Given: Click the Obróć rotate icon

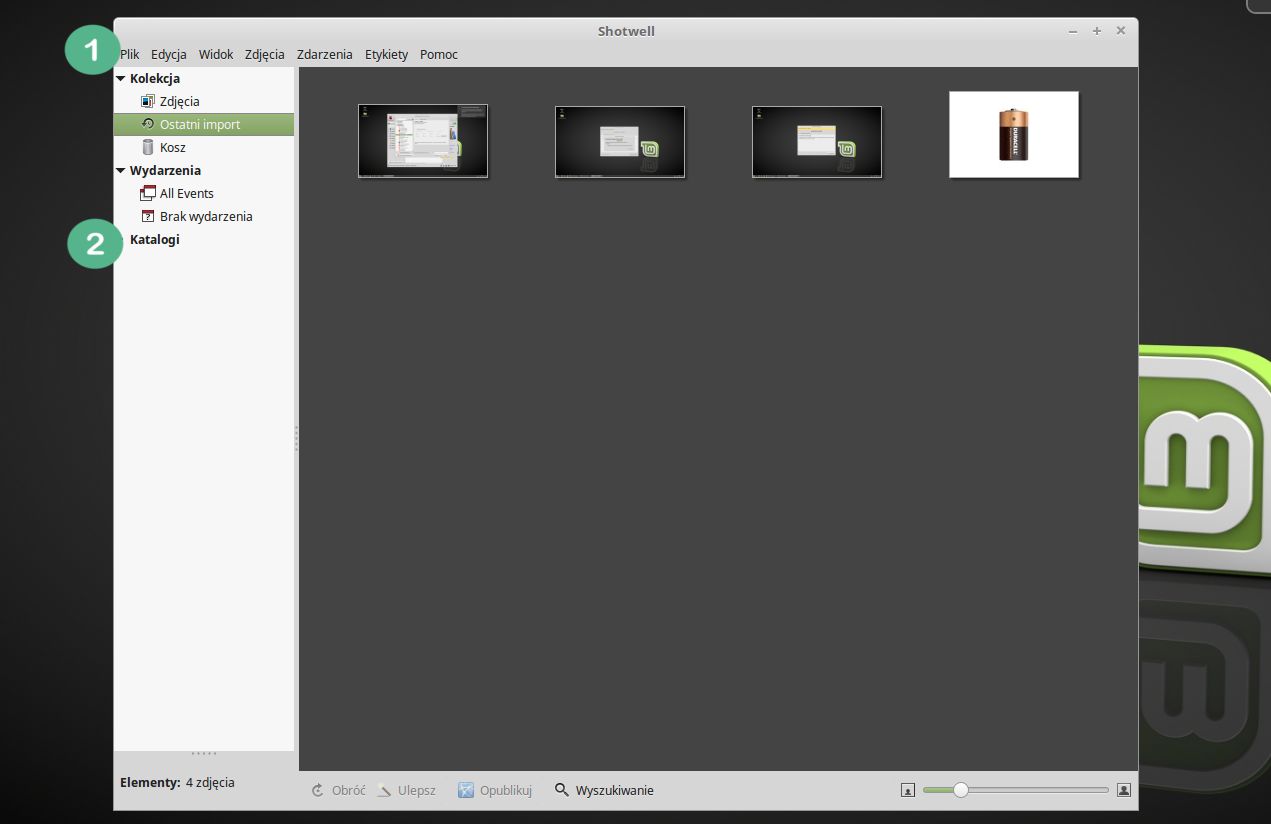Looking at the screenshot, I should 318,790.
